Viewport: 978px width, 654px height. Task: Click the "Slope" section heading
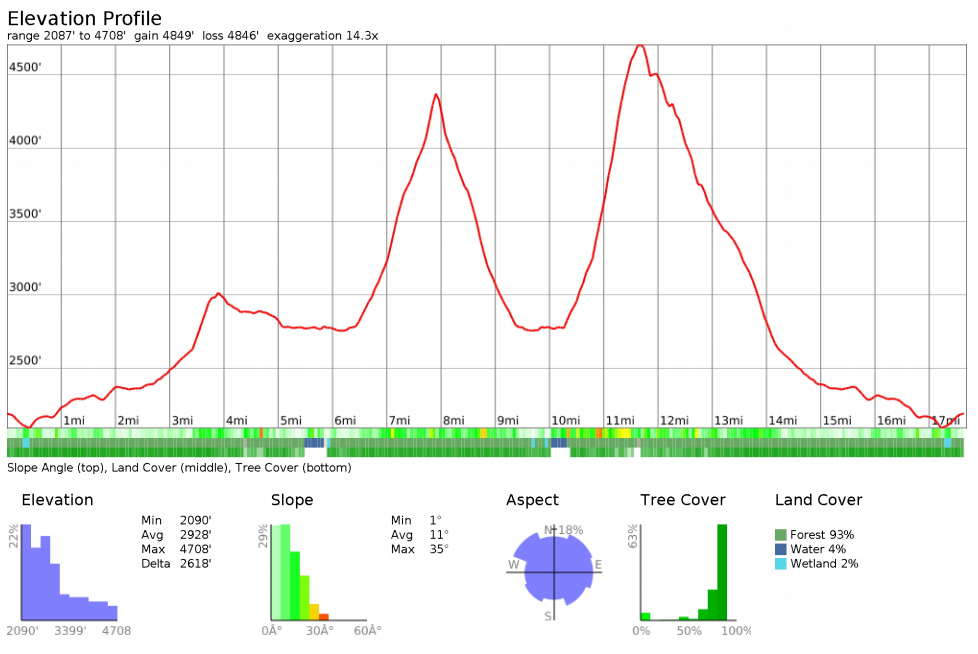(292, 500)
